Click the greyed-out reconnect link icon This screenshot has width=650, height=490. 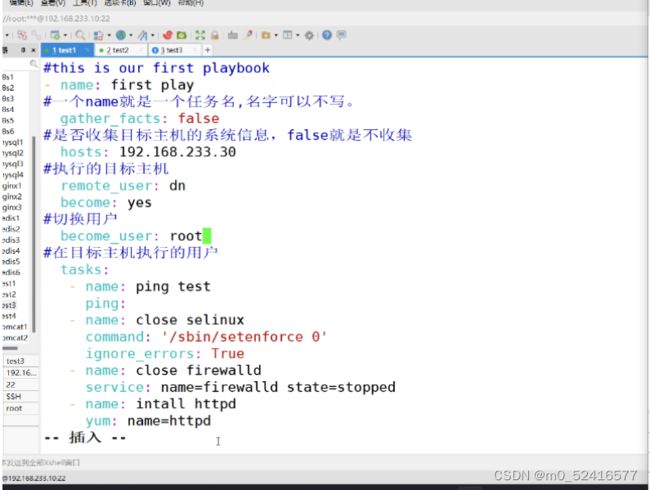[x=36, y=35]
